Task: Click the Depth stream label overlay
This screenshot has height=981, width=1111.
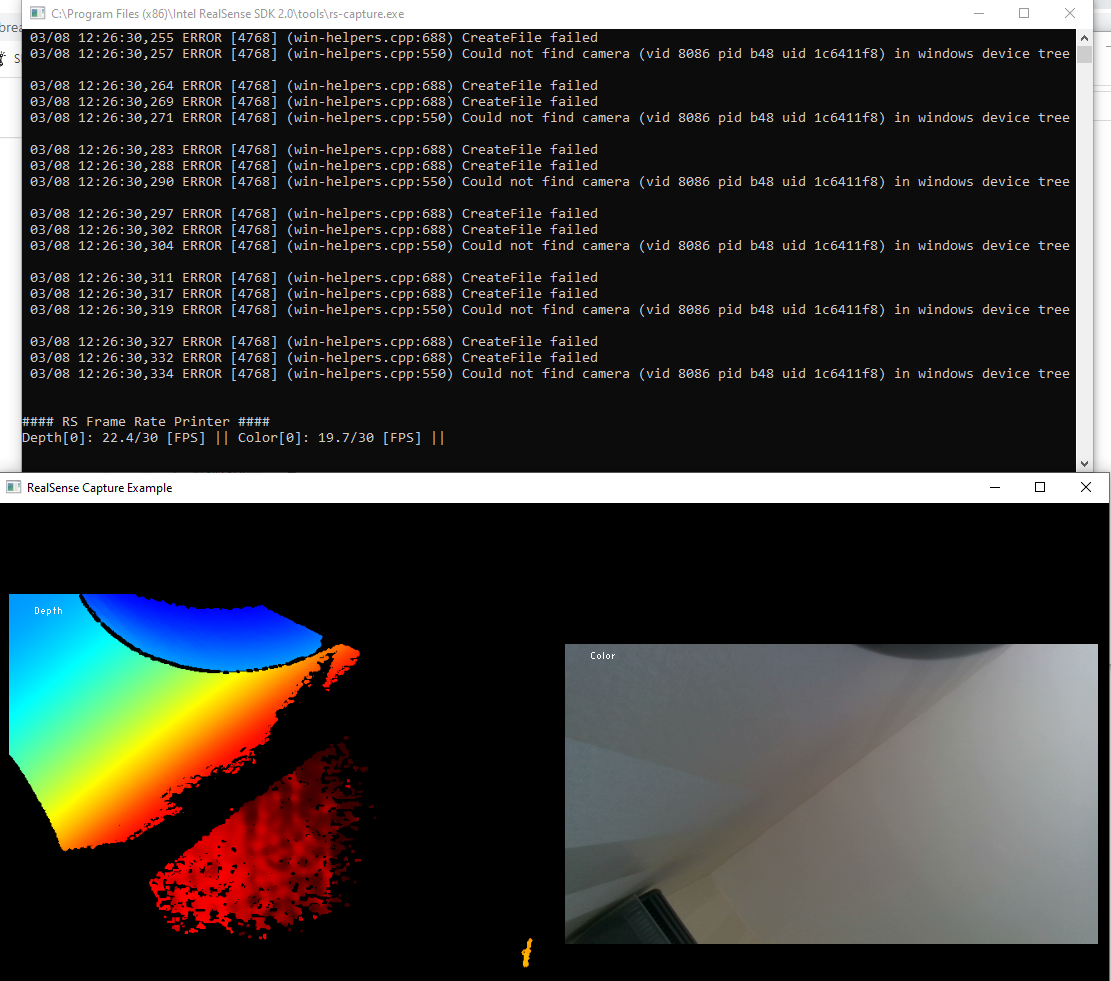Action: pos(47,610)
